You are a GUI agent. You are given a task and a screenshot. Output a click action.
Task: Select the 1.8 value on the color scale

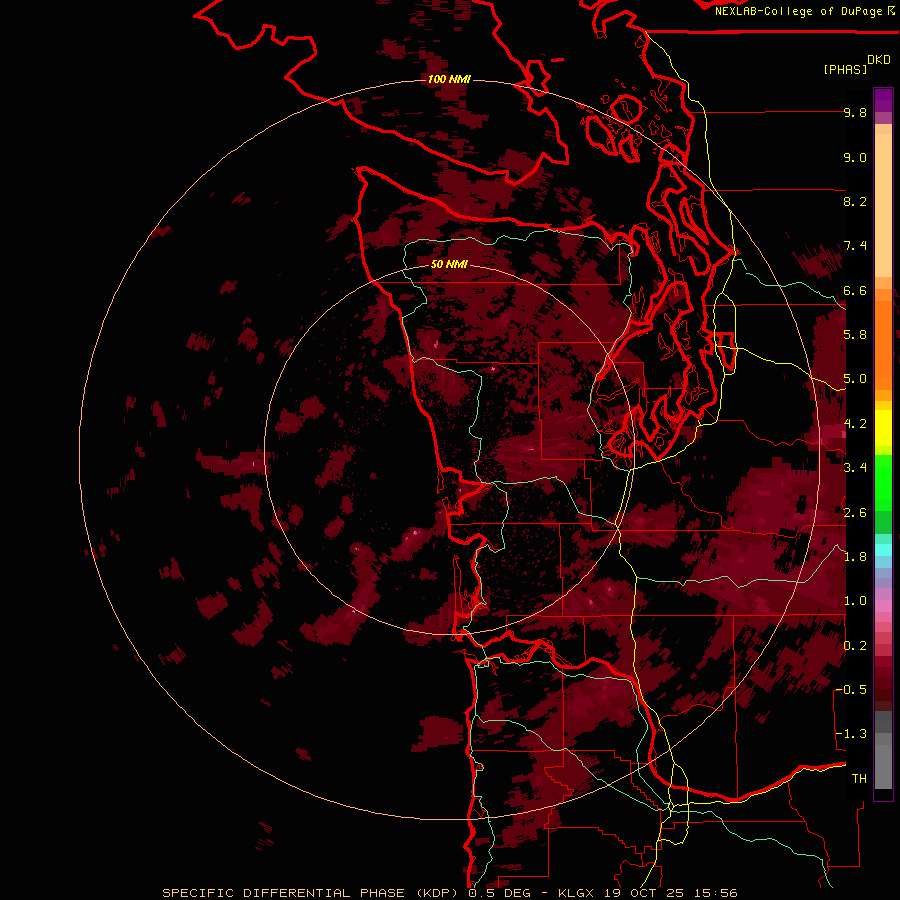pos(855,557)
